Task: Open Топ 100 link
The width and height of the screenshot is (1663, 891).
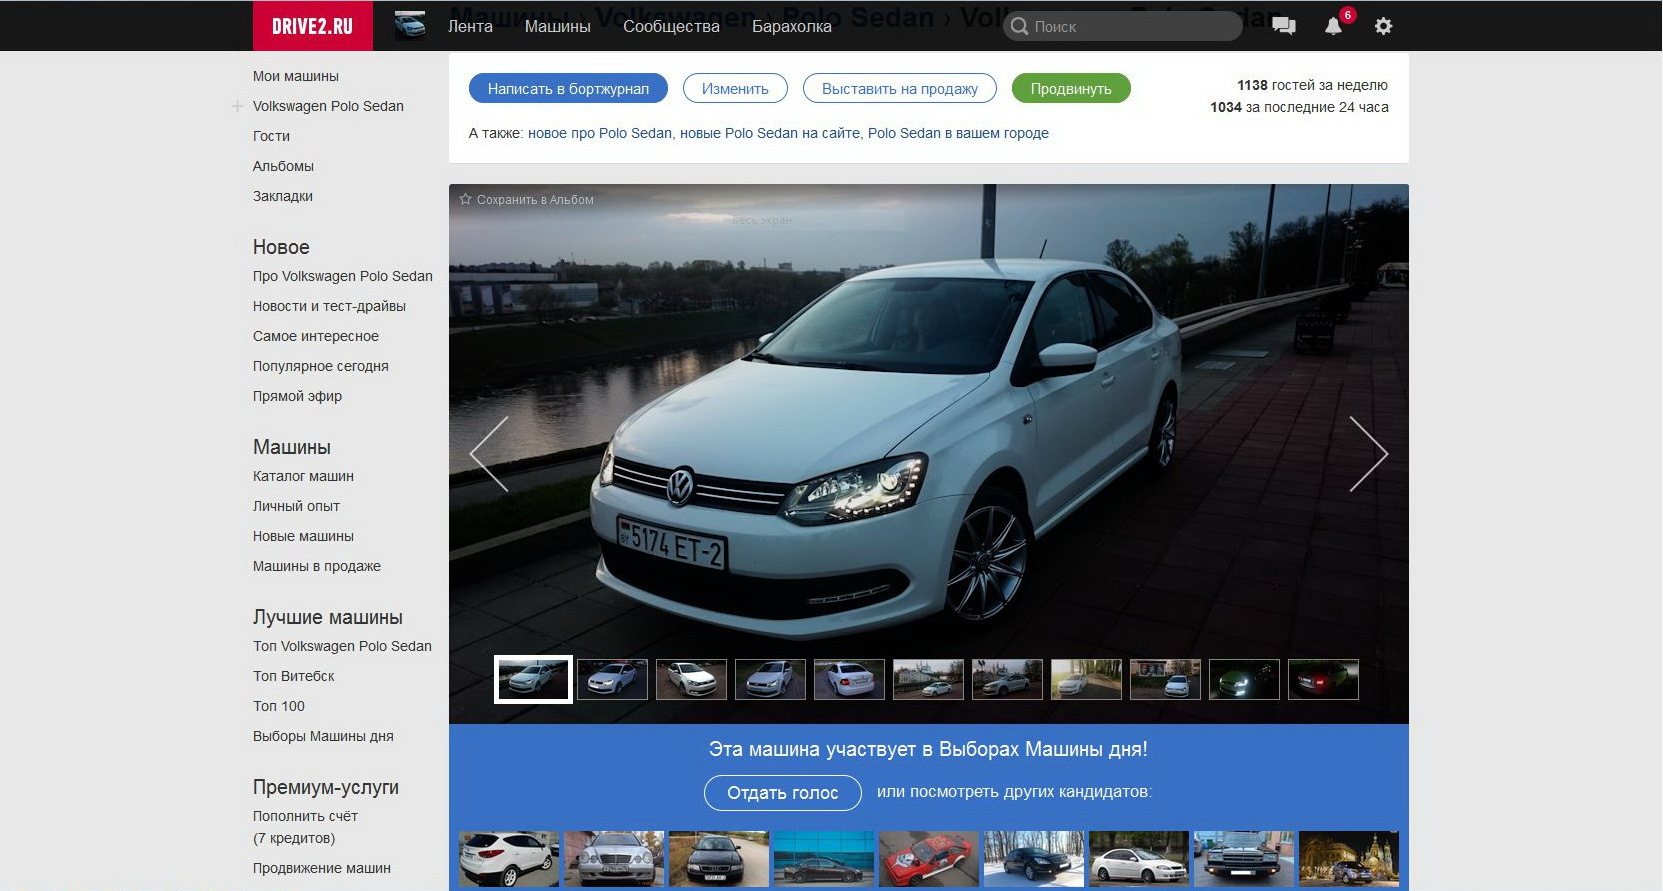Action: click(279, 706)
